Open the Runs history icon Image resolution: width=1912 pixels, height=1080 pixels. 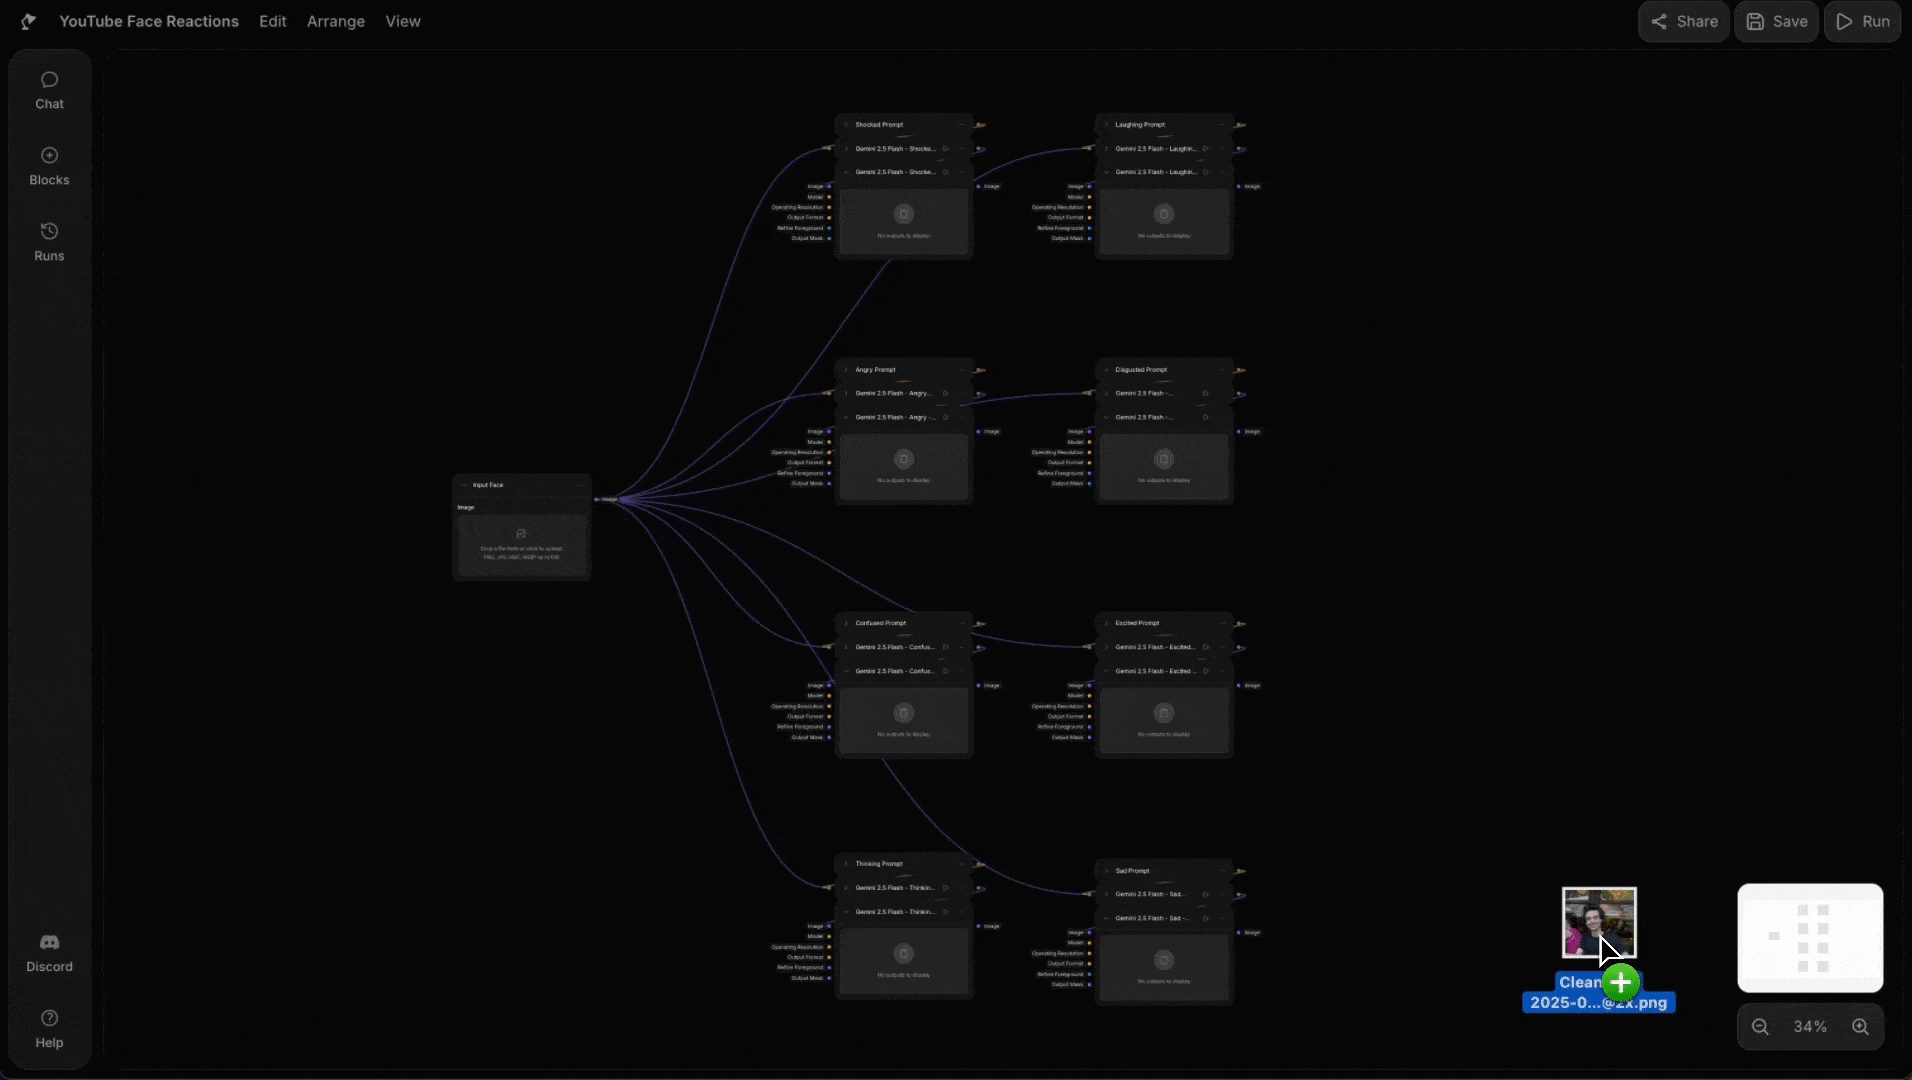pos(49,242)
